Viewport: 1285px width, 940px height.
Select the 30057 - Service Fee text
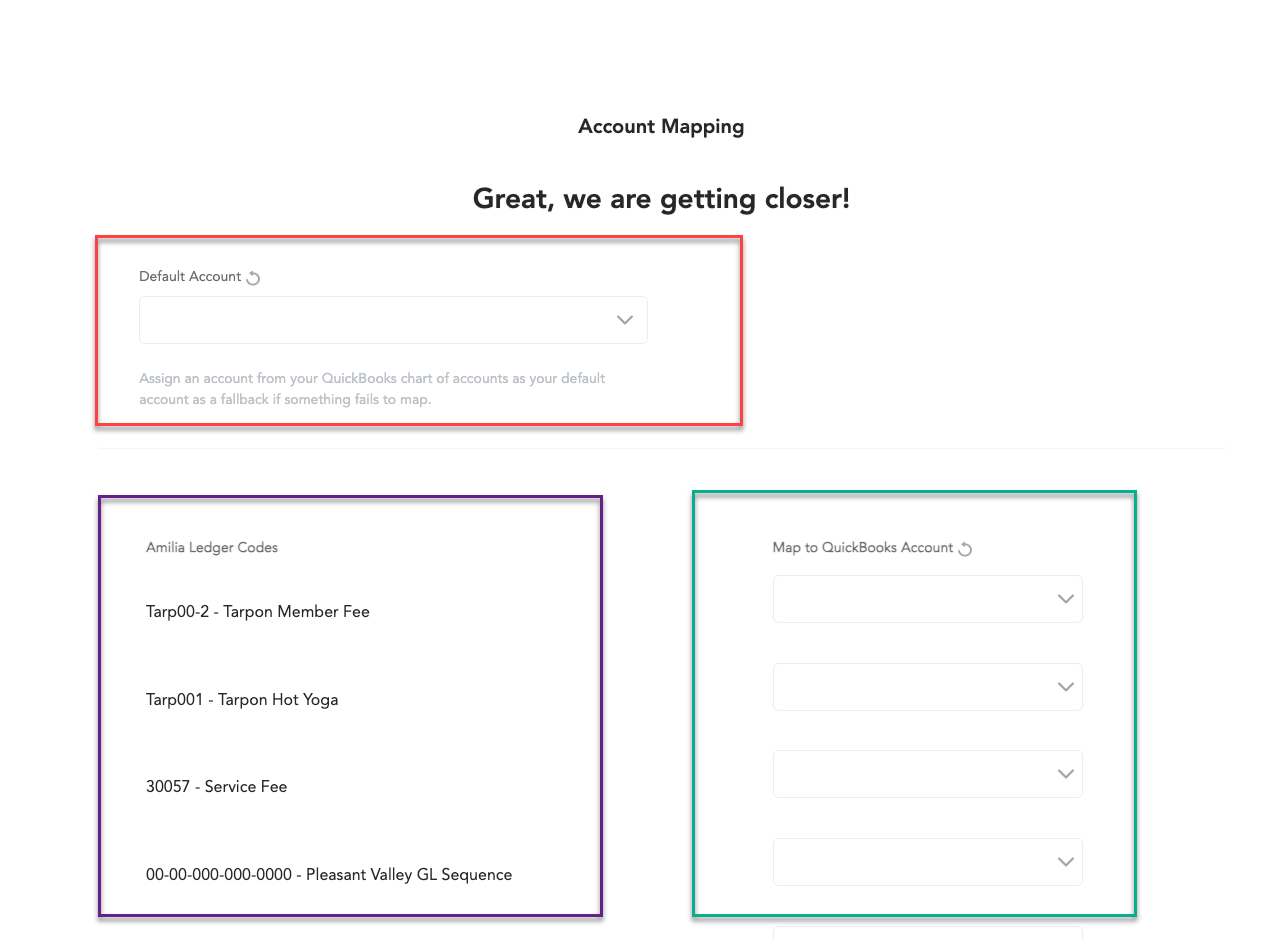pyautogui.click(x=216, y=787)
